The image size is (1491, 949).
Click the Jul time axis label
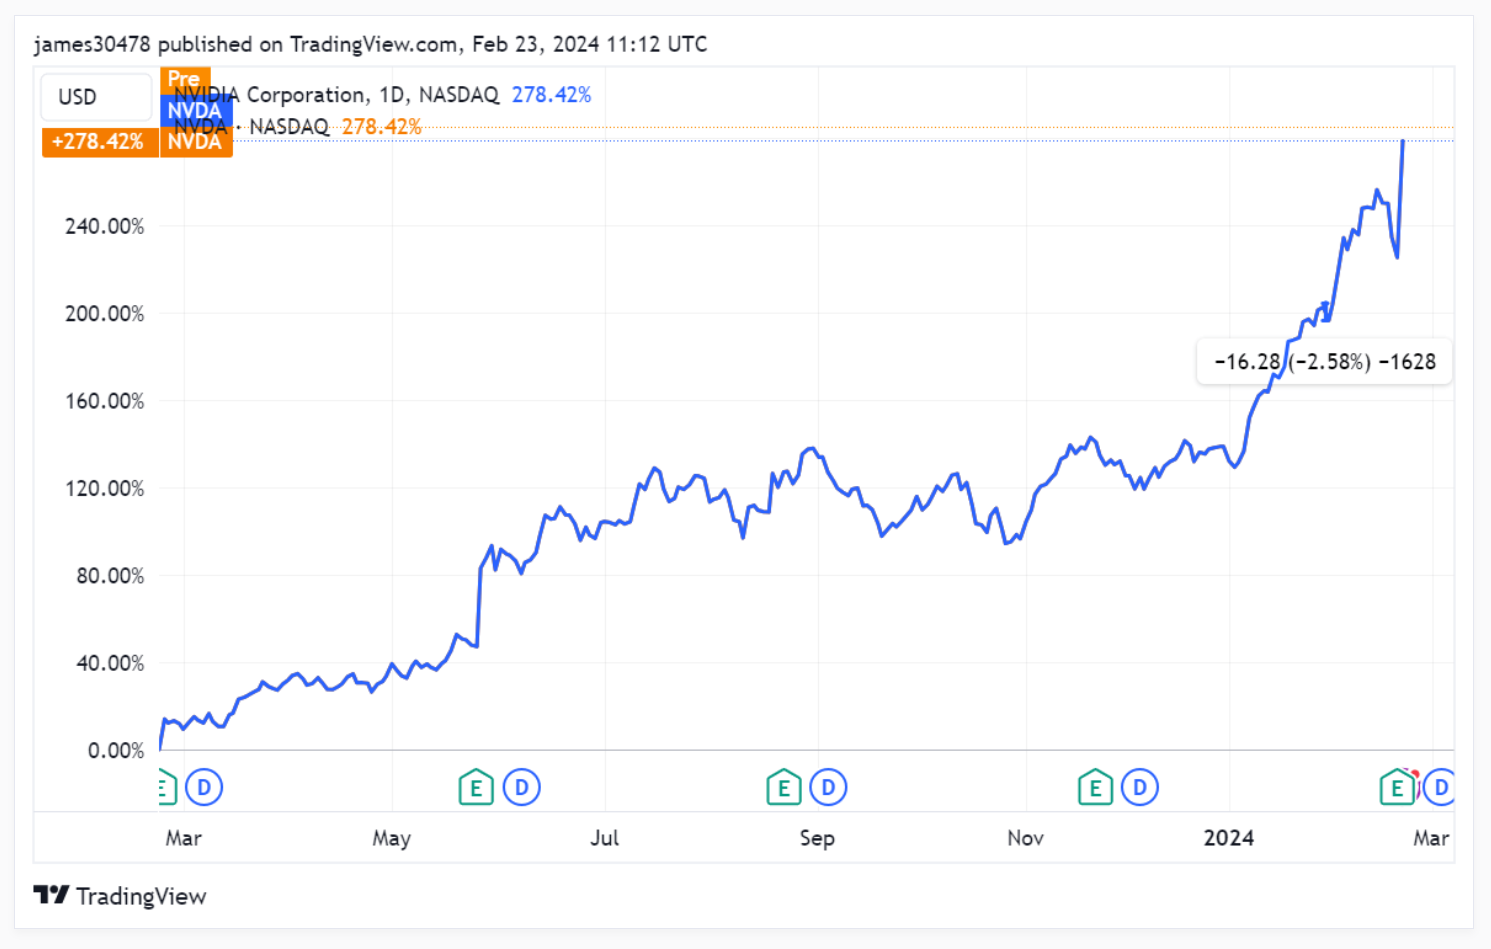pos(604,838)
